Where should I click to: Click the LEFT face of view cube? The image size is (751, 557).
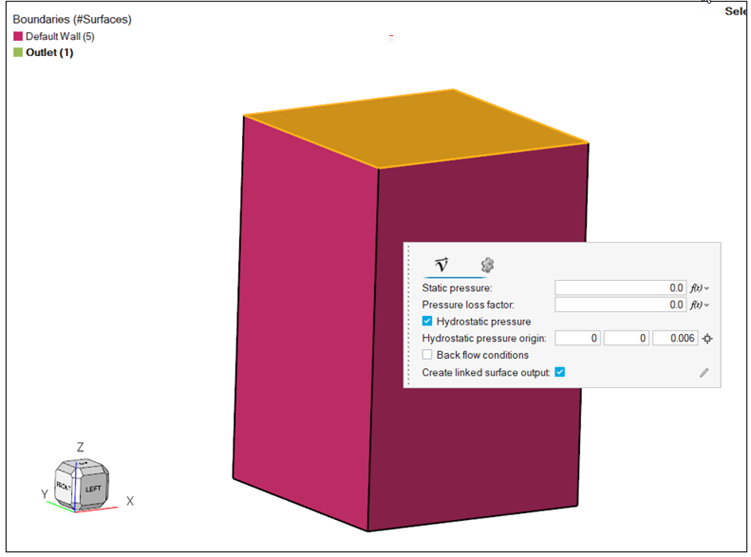(x=93, y=489)
